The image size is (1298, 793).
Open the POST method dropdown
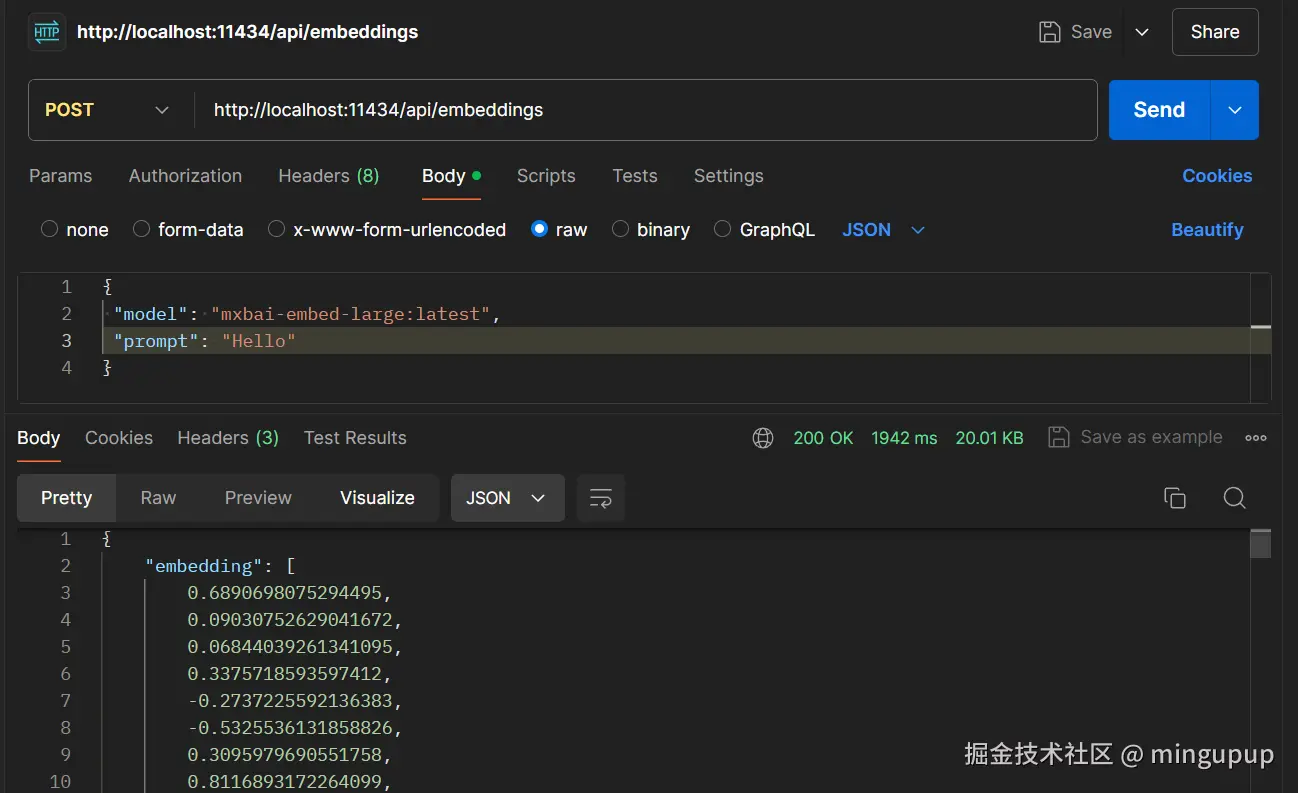(x=108, y=110)
